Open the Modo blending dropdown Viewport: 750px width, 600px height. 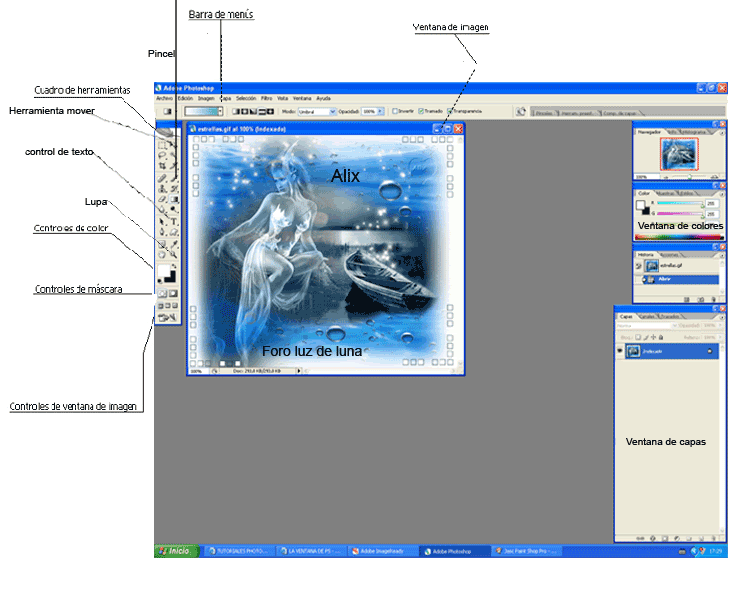click(332, 111)
